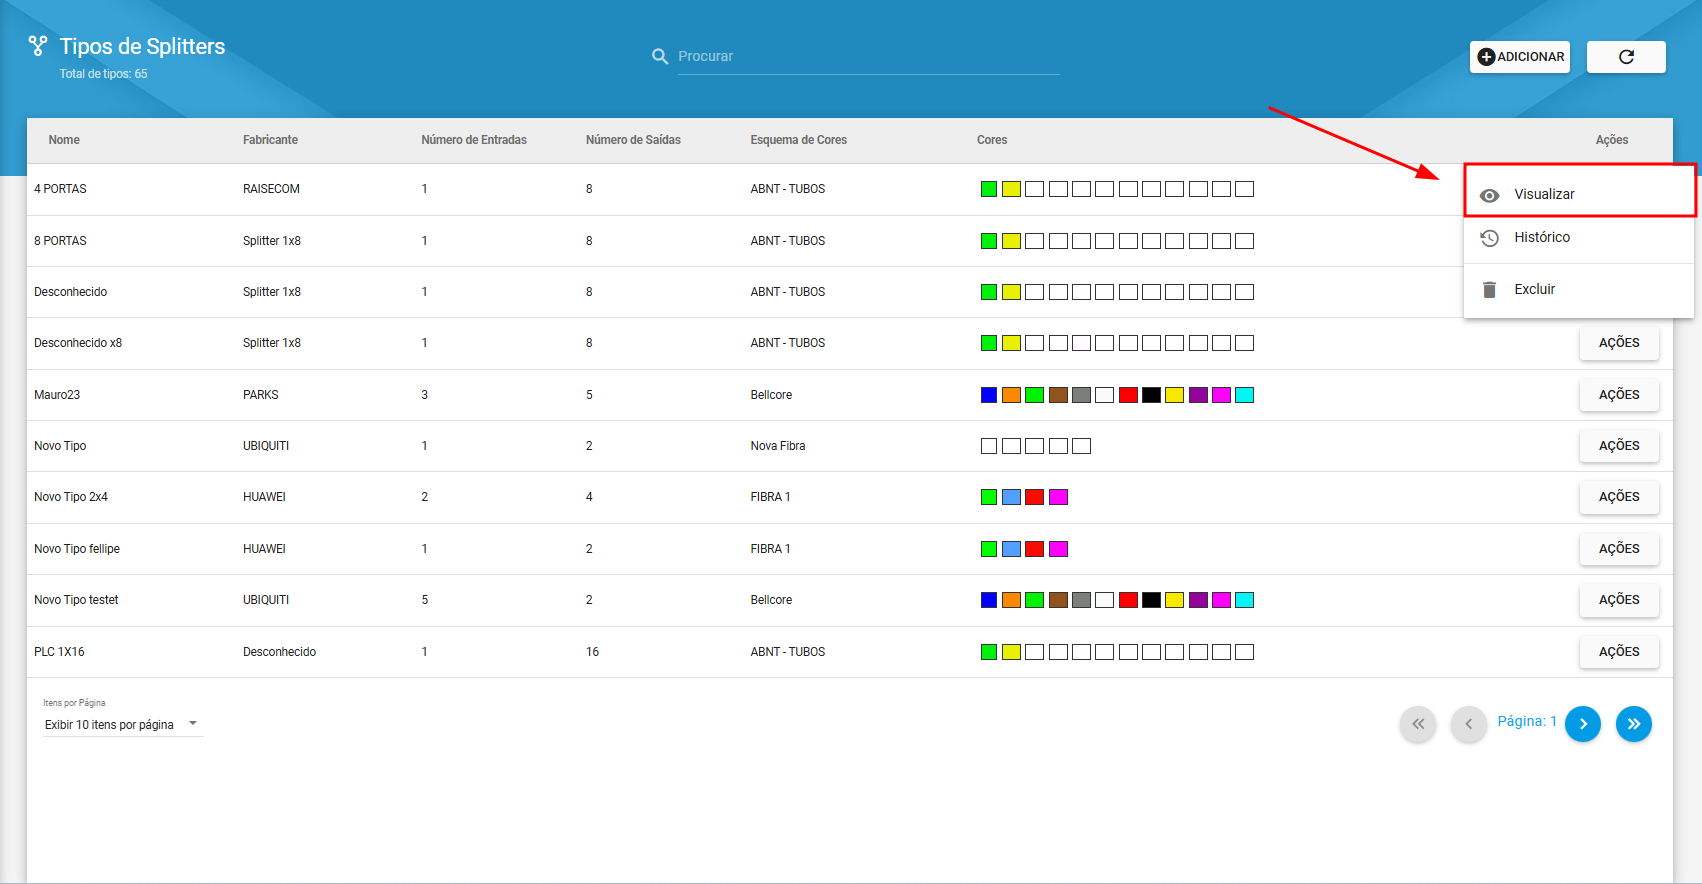Click Bellcore in Novo Tipo testet row
This screenshot has width=1702, height=884.
pyautogui.click(x=771, y=600)
